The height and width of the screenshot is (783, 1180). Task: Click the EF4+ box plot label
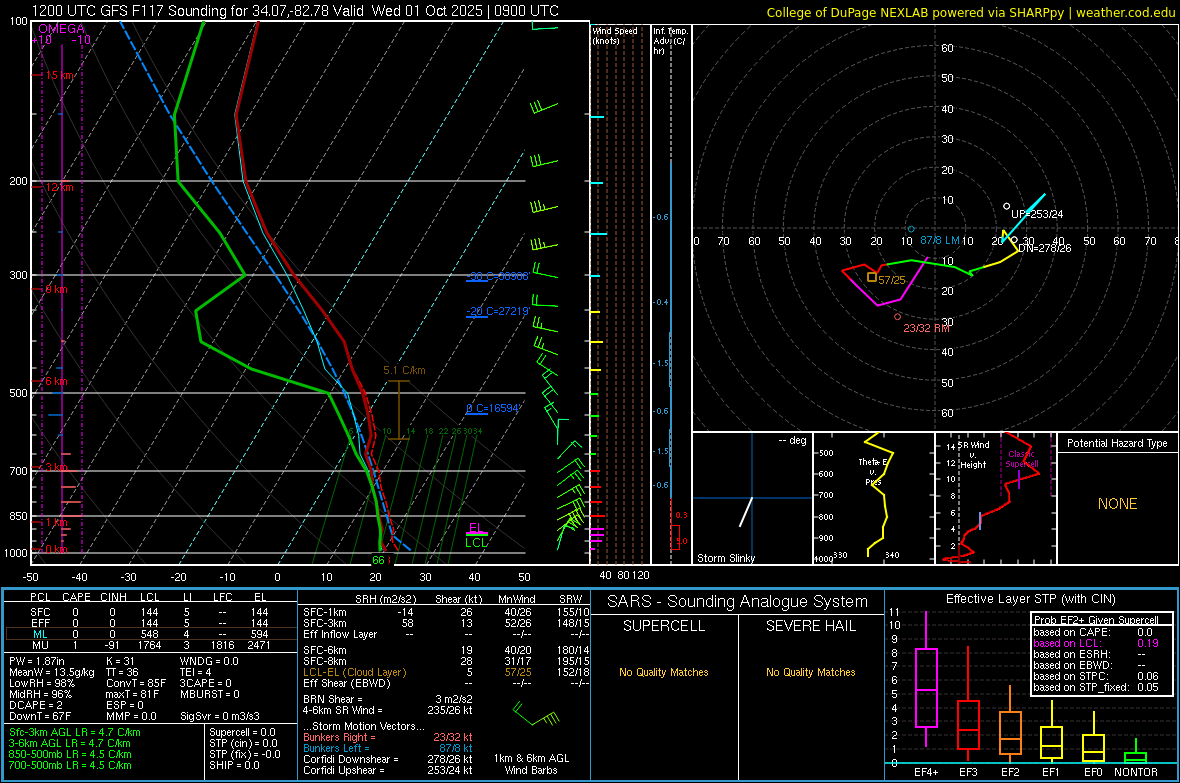point(926,772)
